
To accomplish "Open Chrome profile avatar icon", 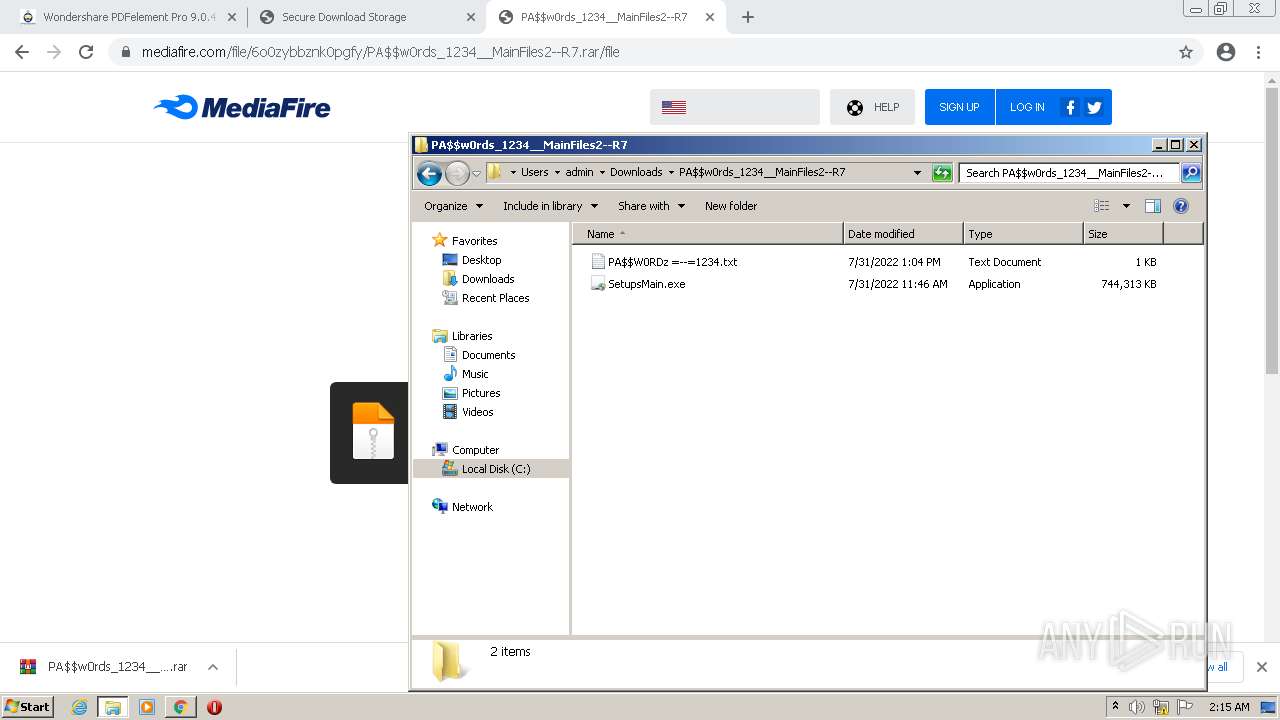I will pyautogui.click(x=1226, y=52).
